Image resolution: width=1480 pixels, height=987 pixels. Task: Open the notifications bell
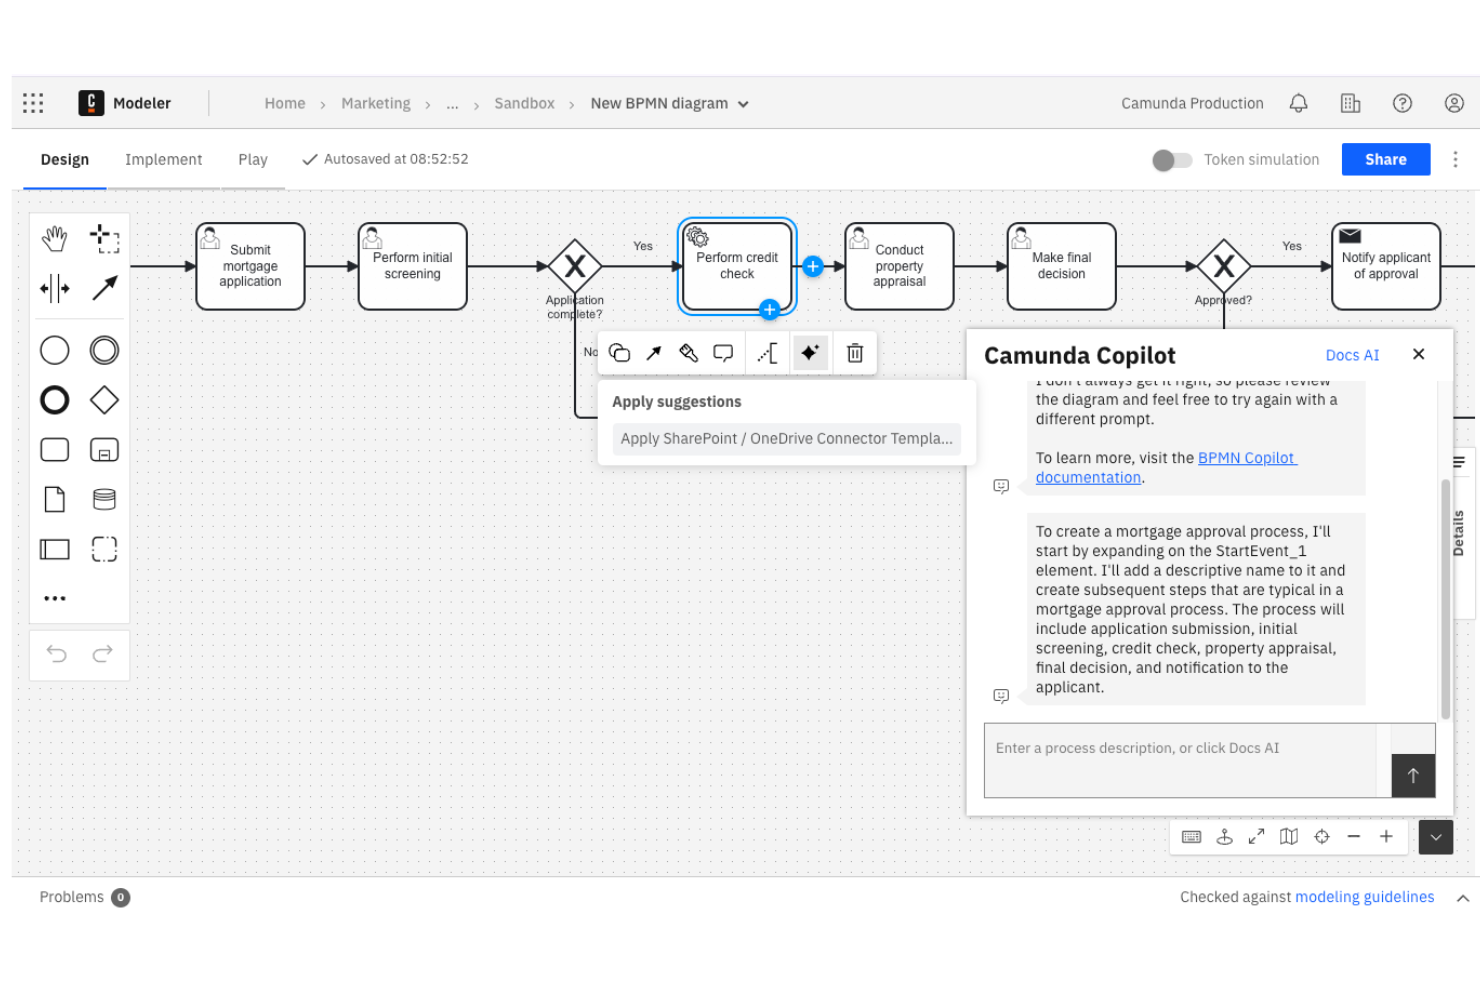click(1298, 103)
